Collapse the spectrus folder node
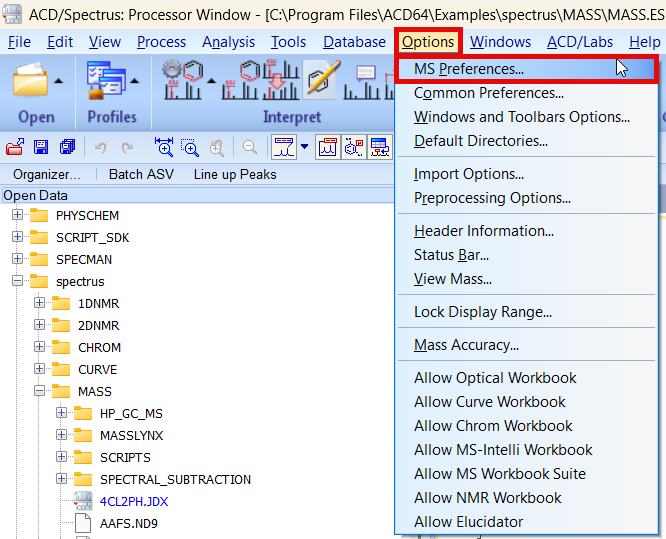Screen dimensions: 666x539 [17, 281]
